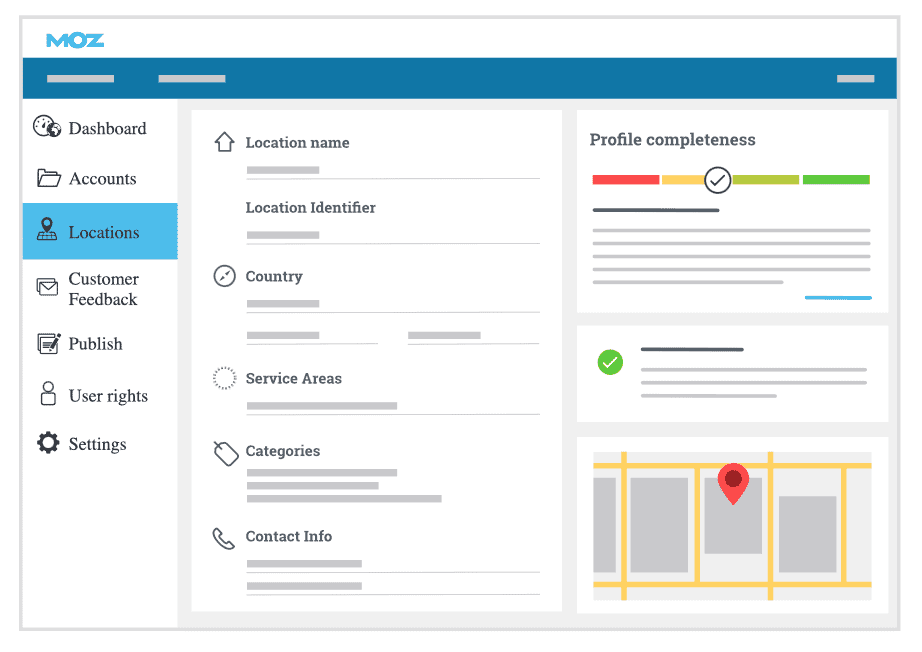Viewport: 922px width, 652px height.
Task: Click the red segment of profile completeness
Action: 625,180
